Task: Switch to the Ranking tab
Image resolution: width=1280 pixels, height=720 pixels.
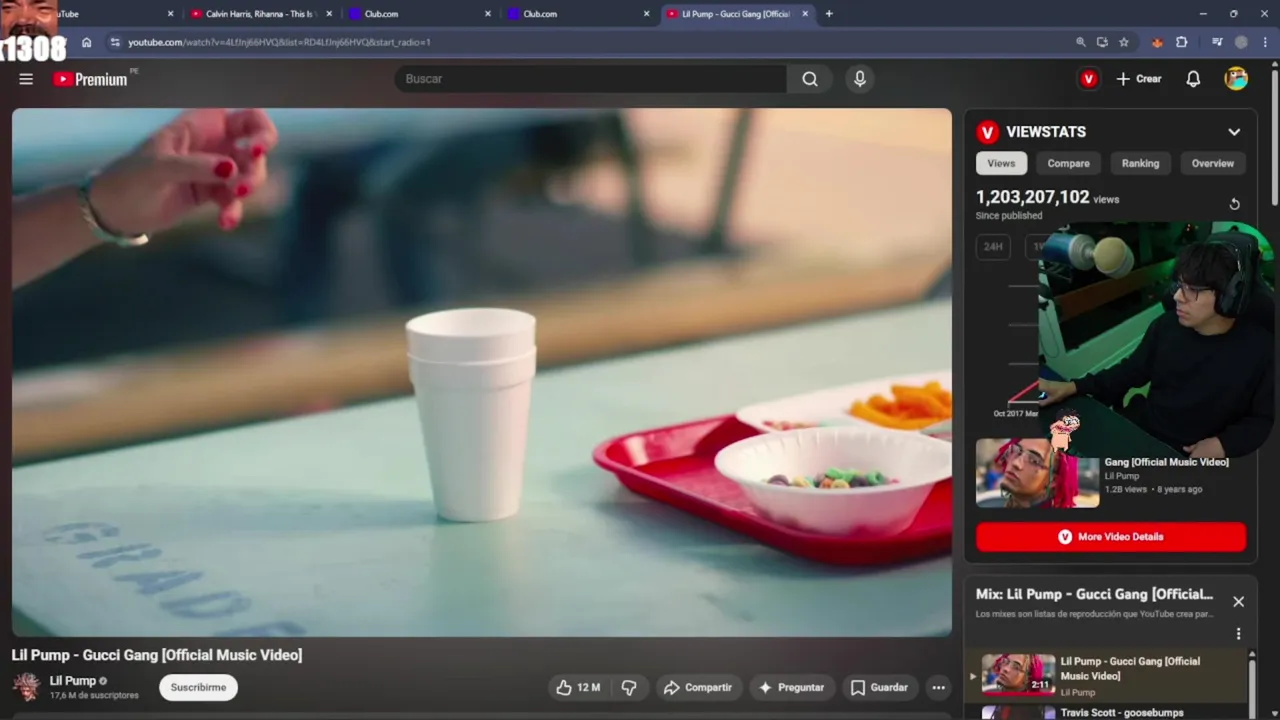Action: tap(1140, 163)
